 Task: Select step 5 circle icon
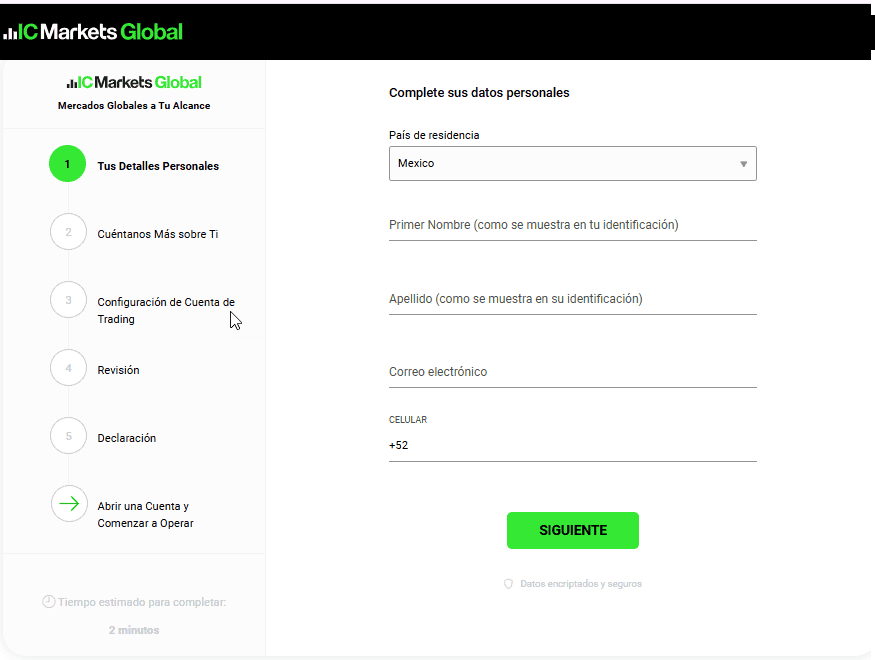point(68,436)
